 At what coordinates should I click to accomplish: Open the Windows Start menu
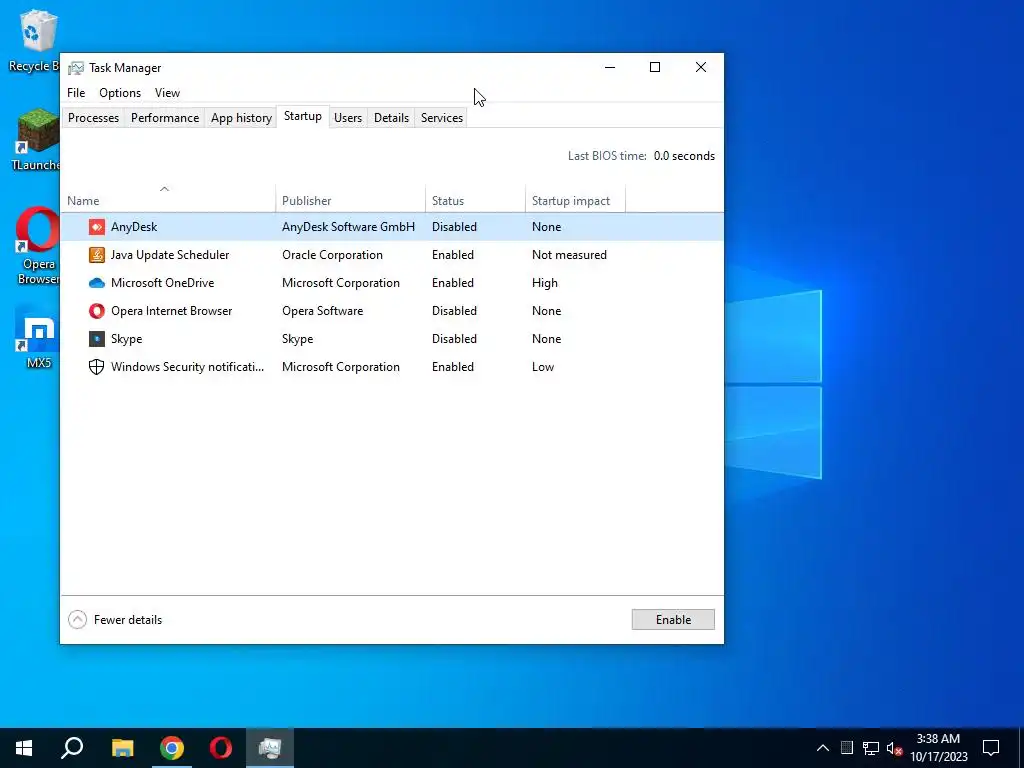24,748
